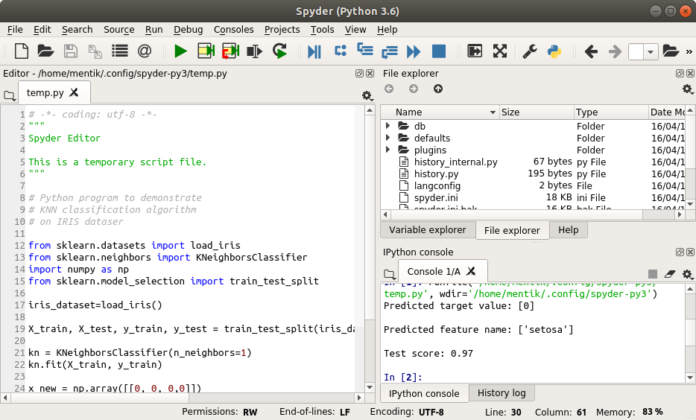Expand the plugins folder

point(388,150)
